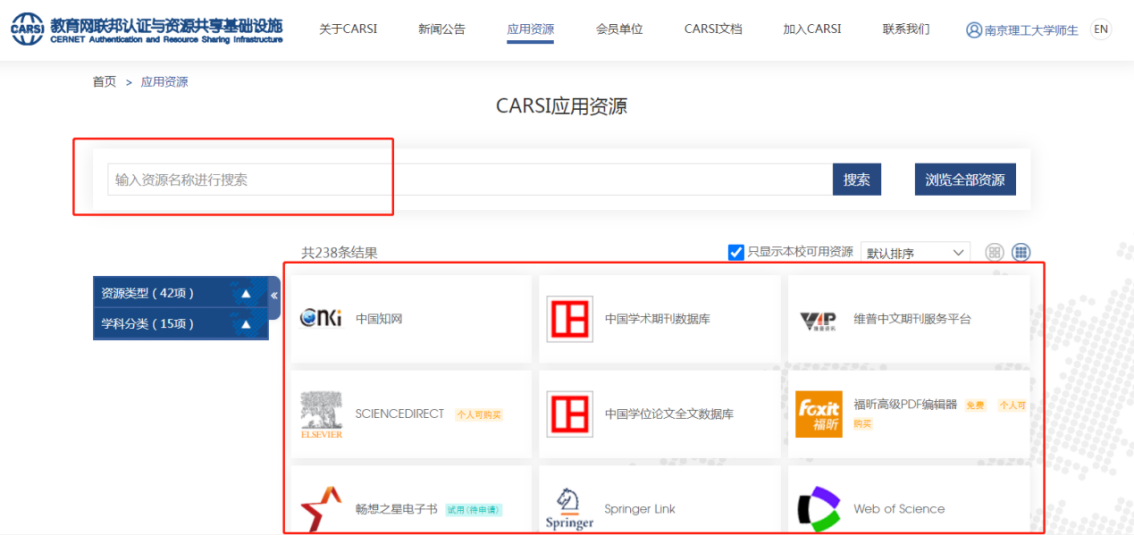Open 中国学位论文全文数据库 resource title

(670, 414)
